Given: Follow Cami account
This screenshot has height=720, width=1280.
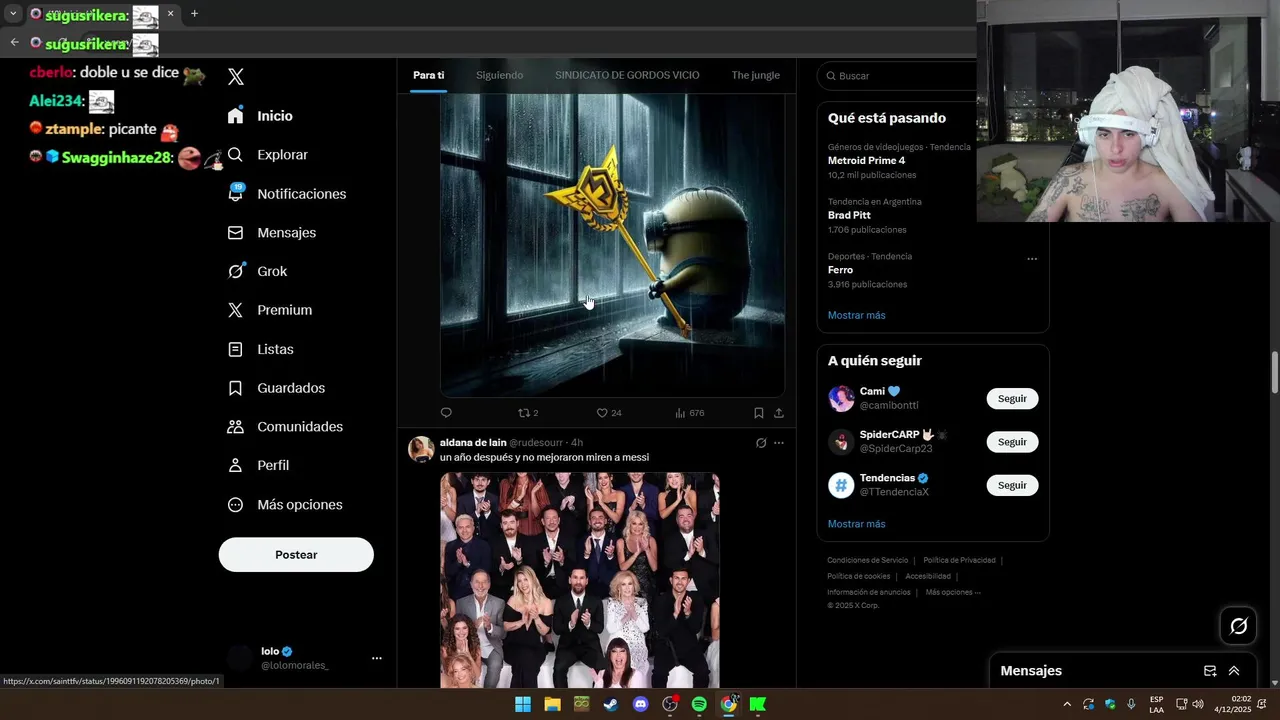Looking at the screenshot, I should tap(1012, 399).
